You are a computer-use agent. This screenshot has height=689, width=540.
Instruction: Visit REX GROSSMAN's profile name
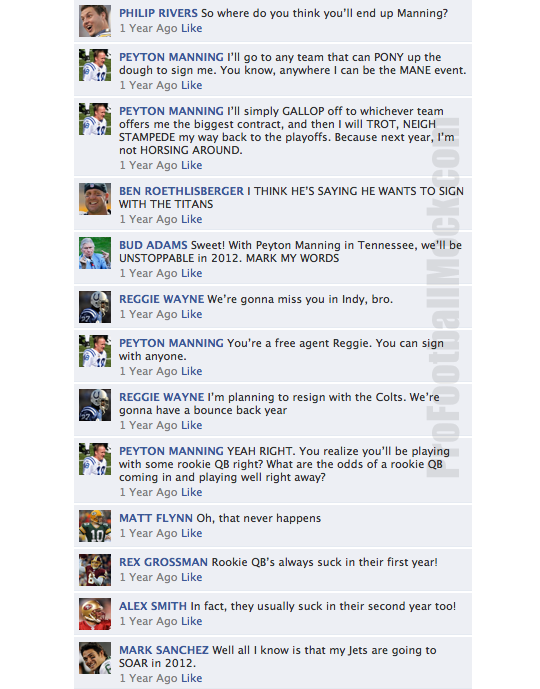coord(163,562)
